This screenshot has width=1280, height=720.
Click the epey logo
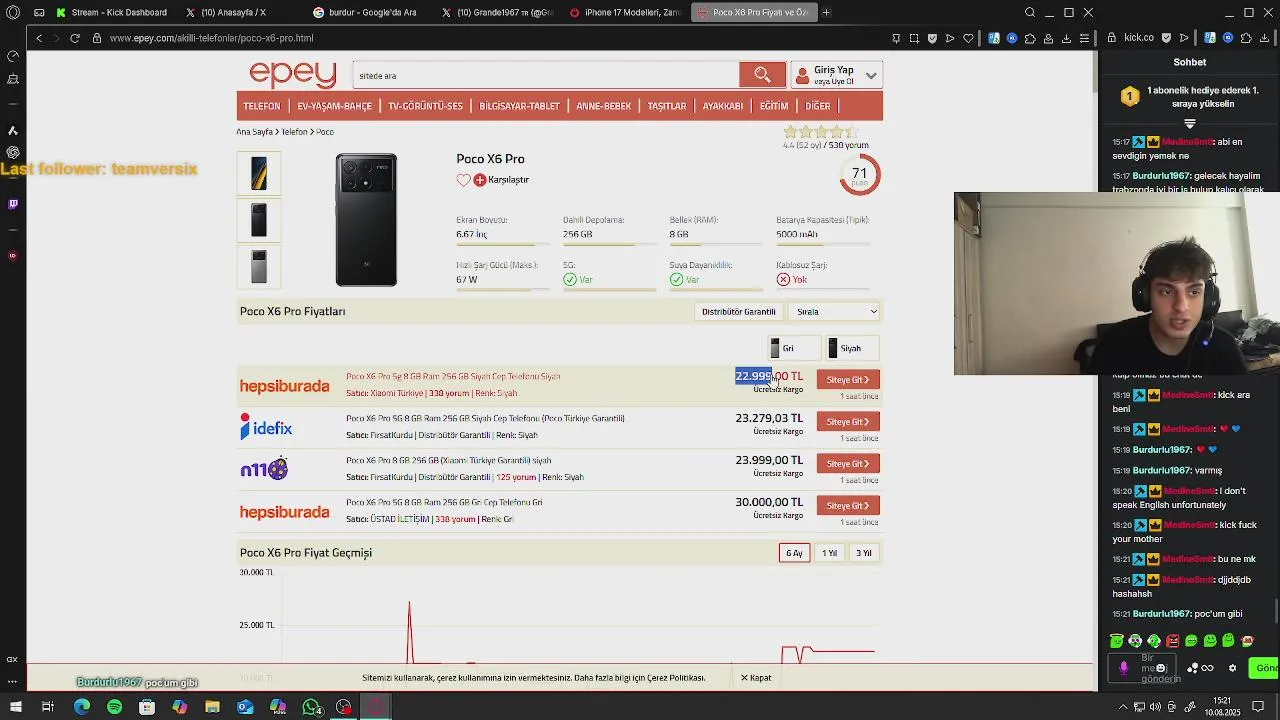[x=293, y=75]
